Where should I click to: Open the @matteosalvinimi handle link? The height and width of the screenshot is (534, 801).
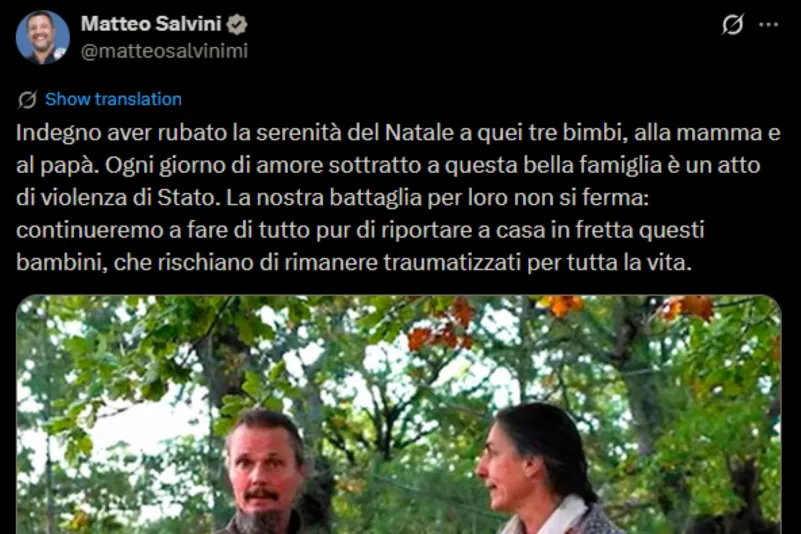[164, 51]
